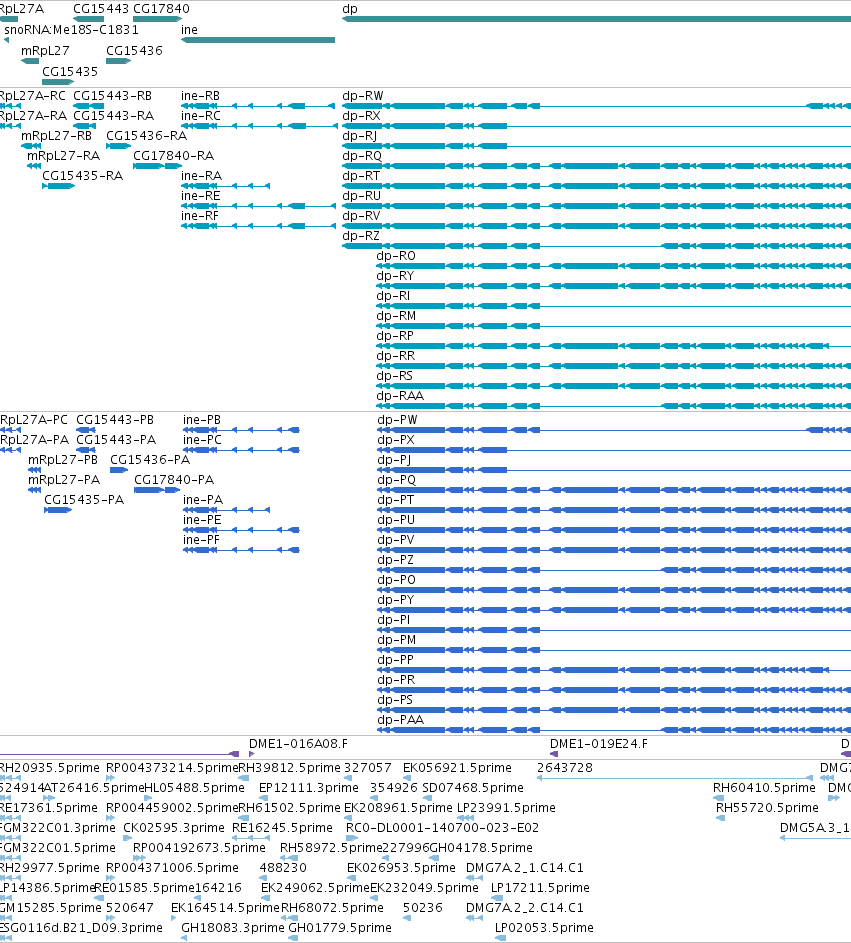
Task: Click transcript CG15436-RA
Action: (x=118, y=146)
